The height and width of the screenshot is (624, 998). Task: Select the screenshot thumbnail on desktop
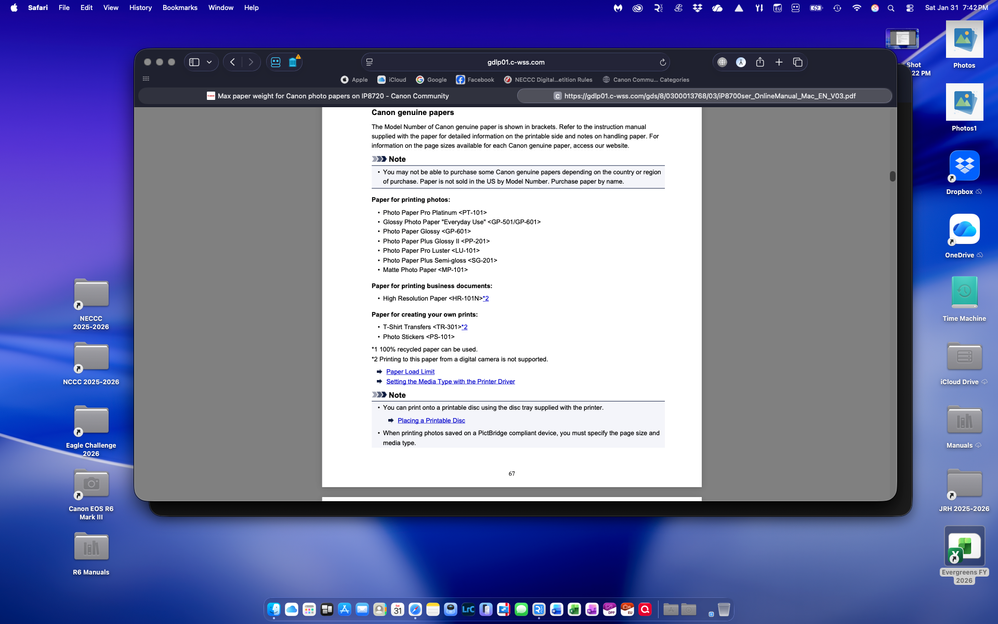[x=902, y=39]
